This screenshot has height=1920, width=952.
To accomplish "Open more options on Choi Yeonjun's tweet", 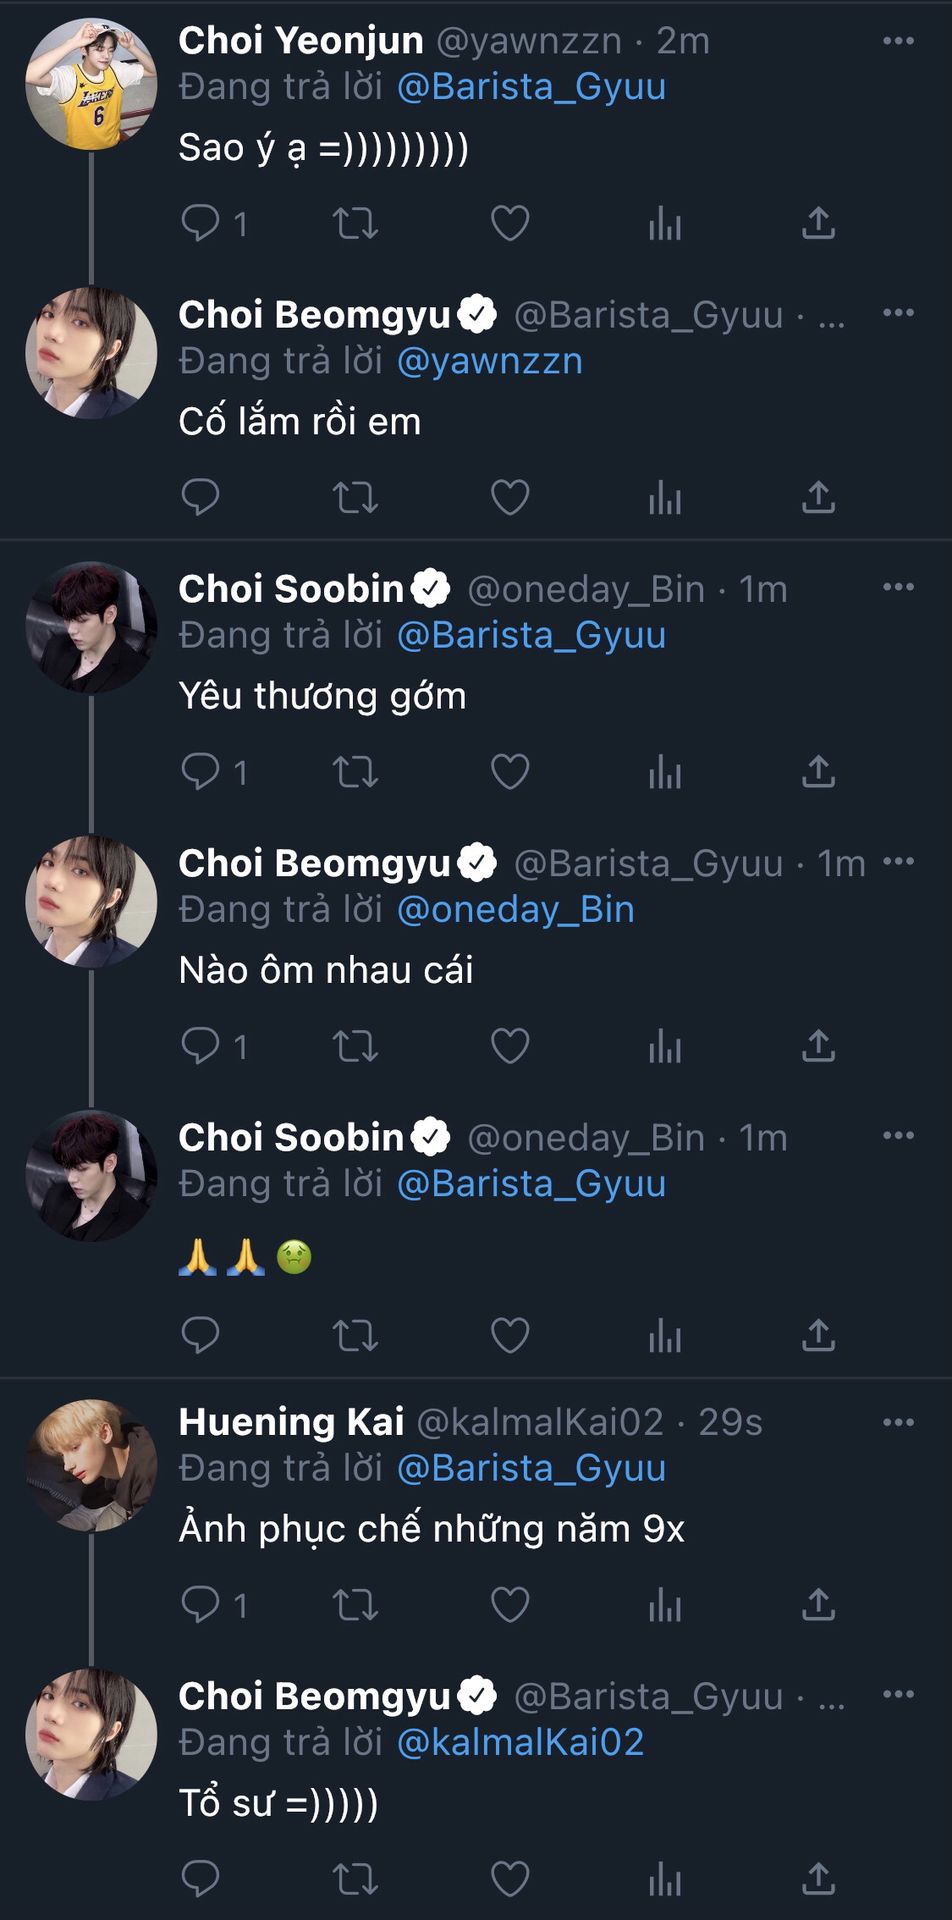I will (898, 41).
